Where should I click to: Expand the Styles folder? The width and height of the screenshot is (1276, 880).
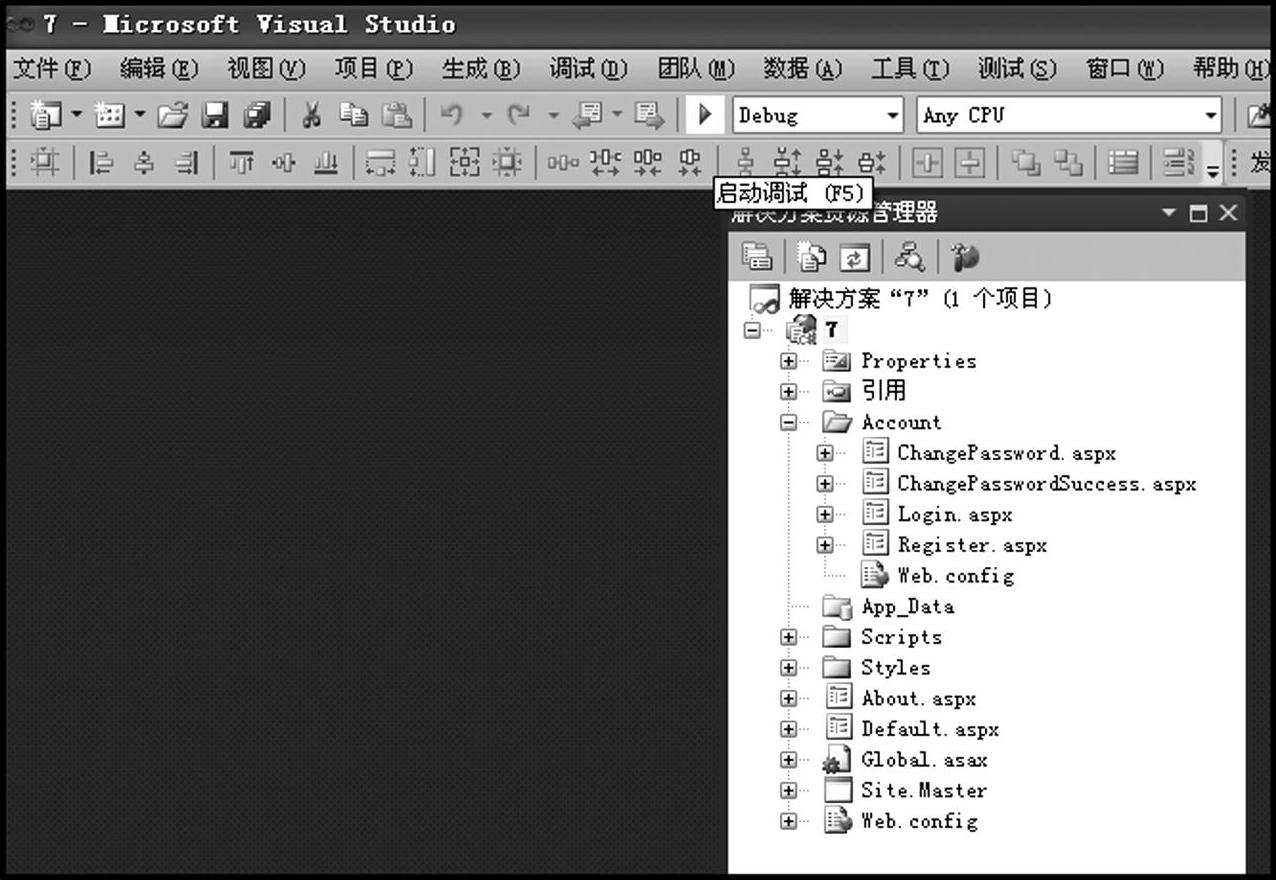(x=789, y=668)
